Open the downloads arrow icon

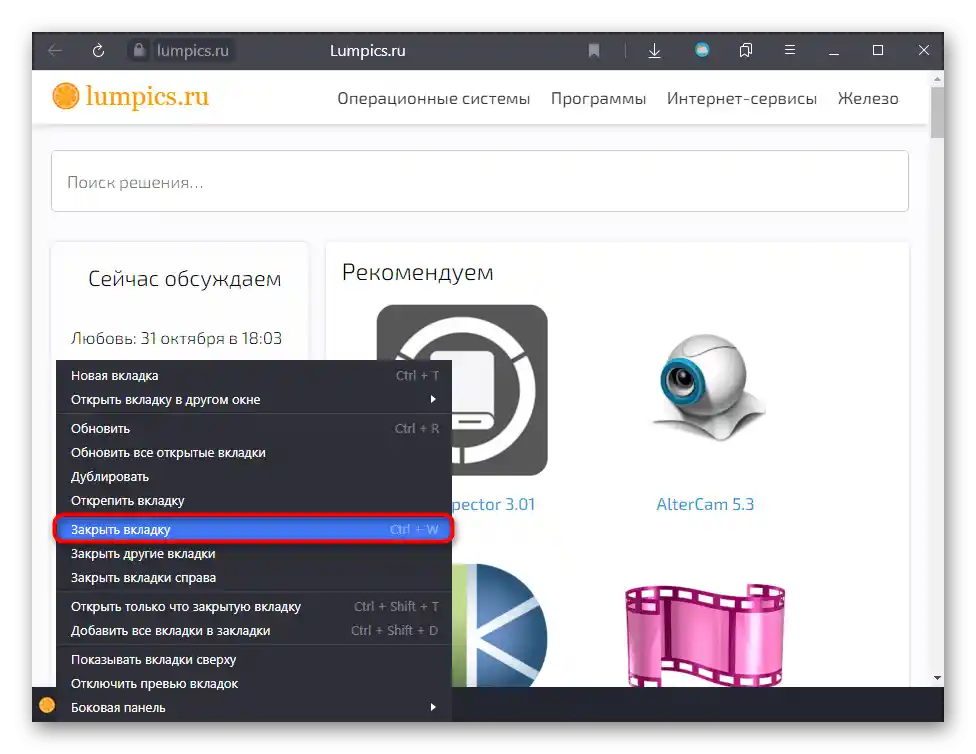coord(654,50)
